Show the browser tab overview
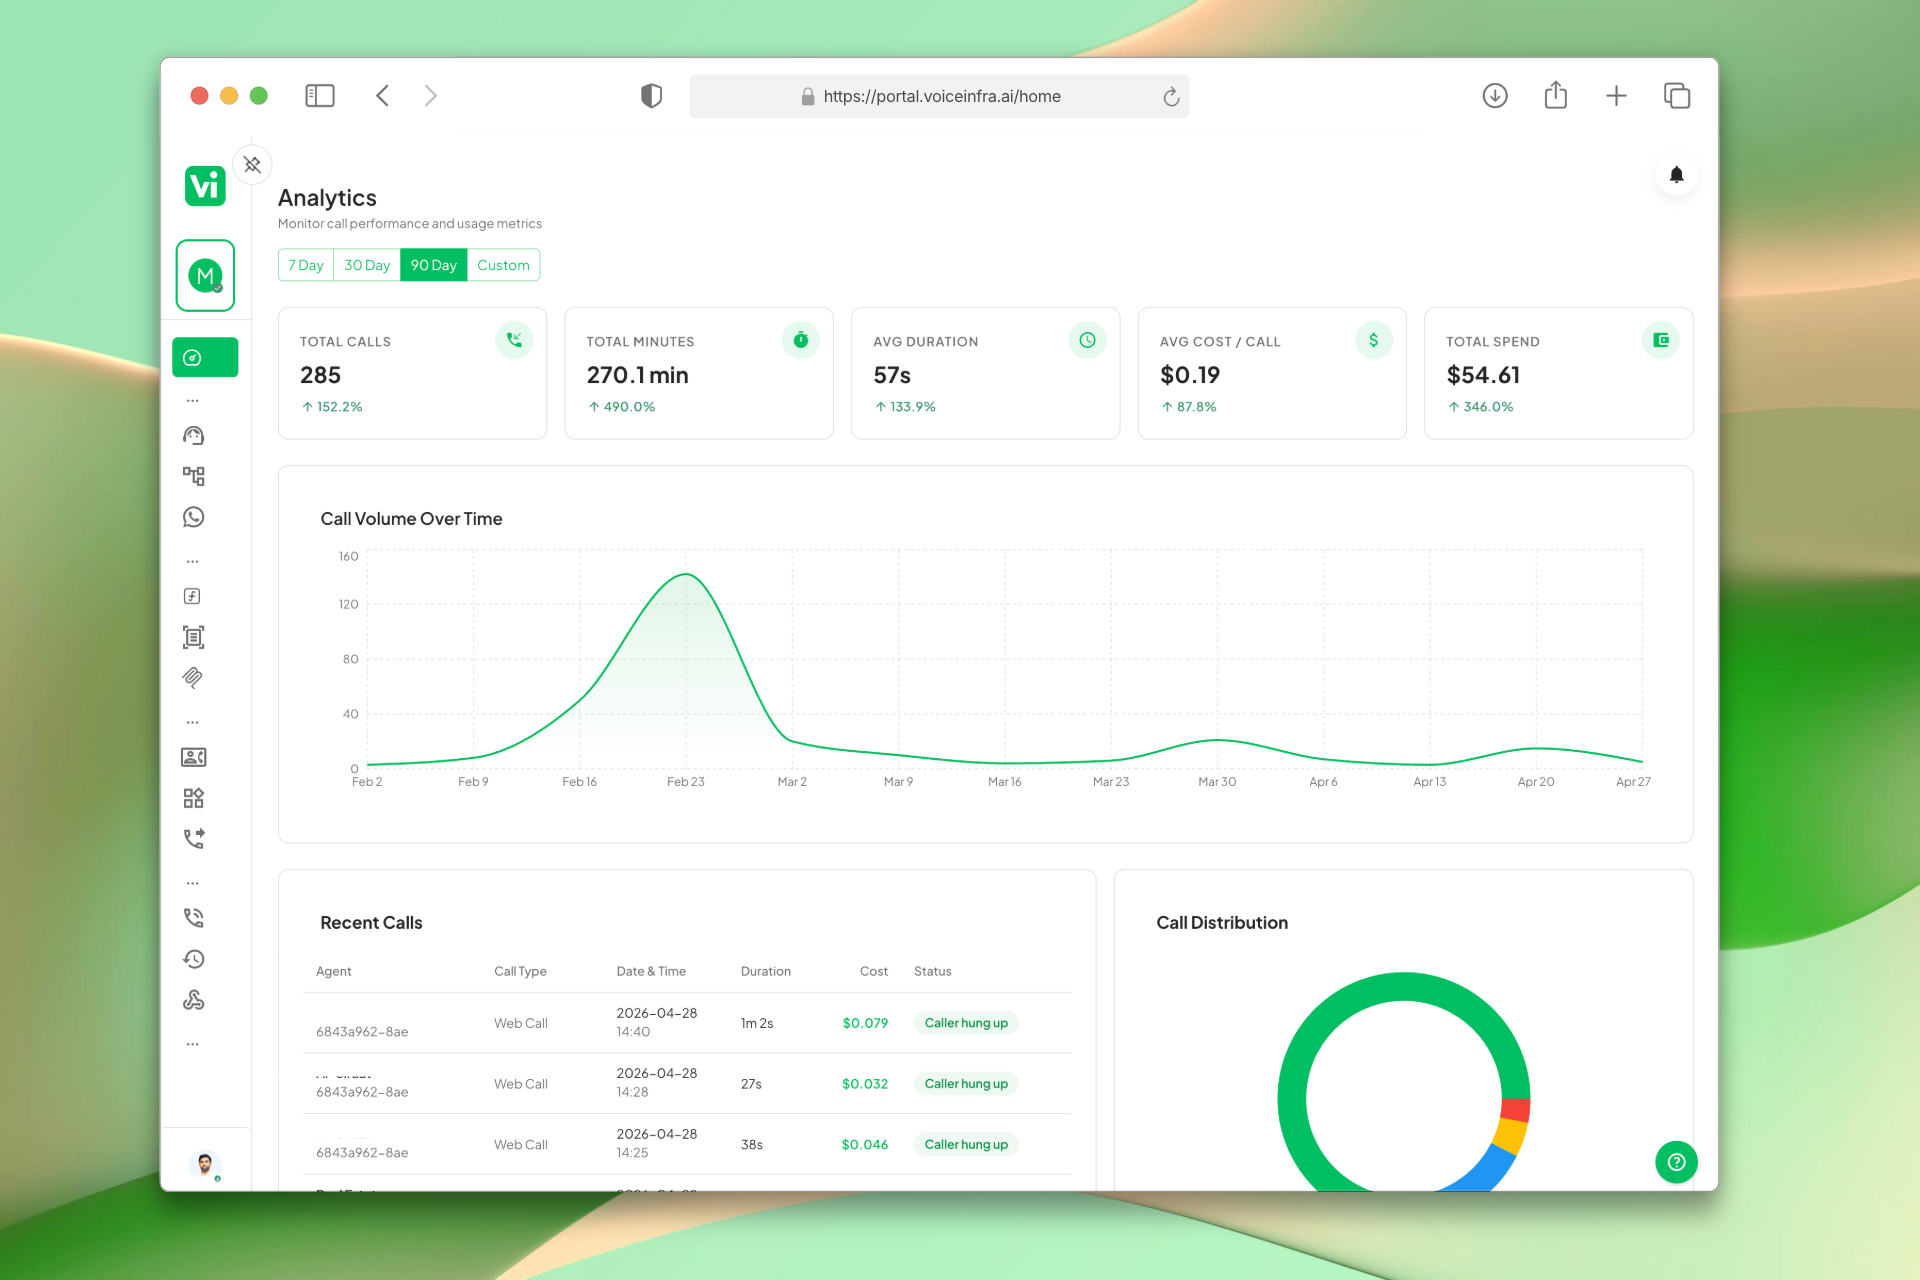Image resolution: width=1920 pixels, height=1280 pixels. pyautogui.click(x=1677, y=96)
